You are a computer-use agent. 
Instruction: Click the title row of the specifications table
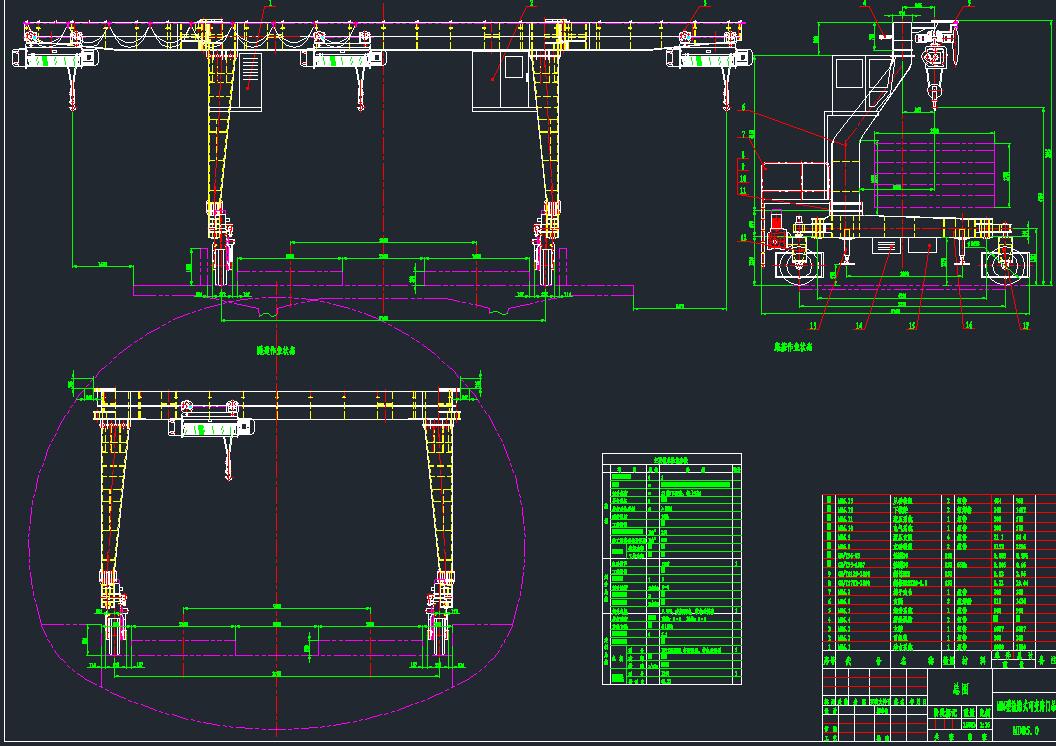pos(671,459)
